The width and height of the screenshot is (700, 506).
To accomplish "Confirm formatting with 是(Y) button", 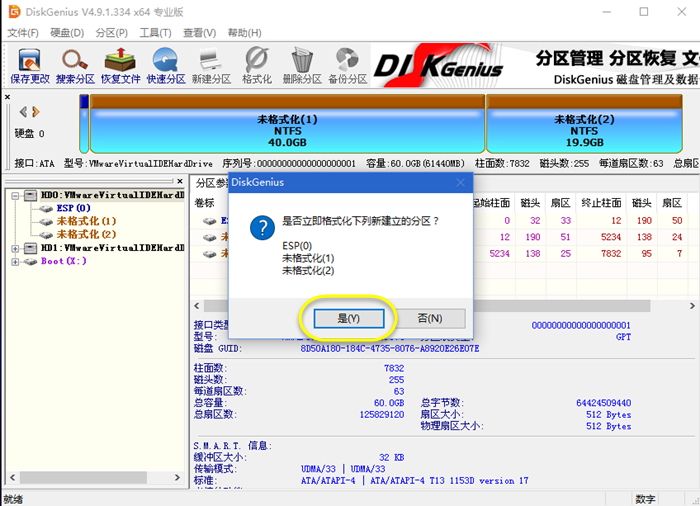I will pyautogui.click(x=349, y=318).
